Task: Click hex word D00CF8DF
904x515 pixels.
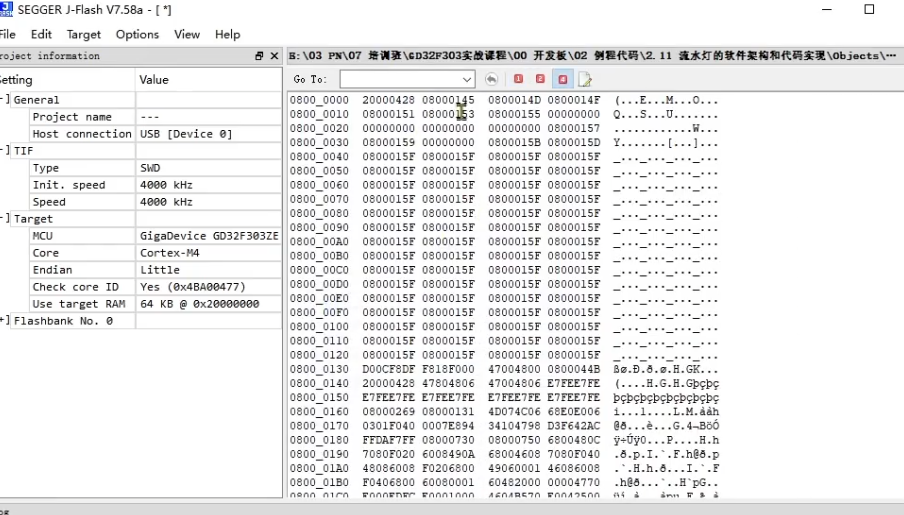Action: coord(389,369)
